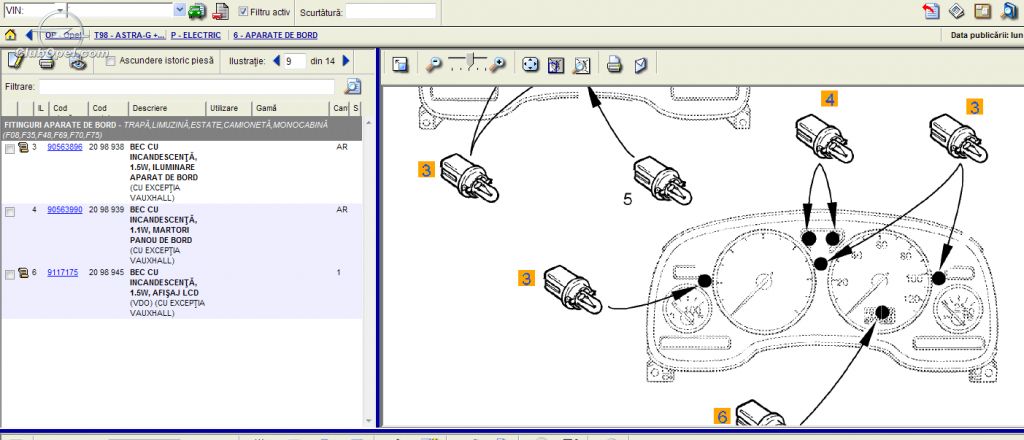Click callout number 6 in the diagram

click(722, 416)
